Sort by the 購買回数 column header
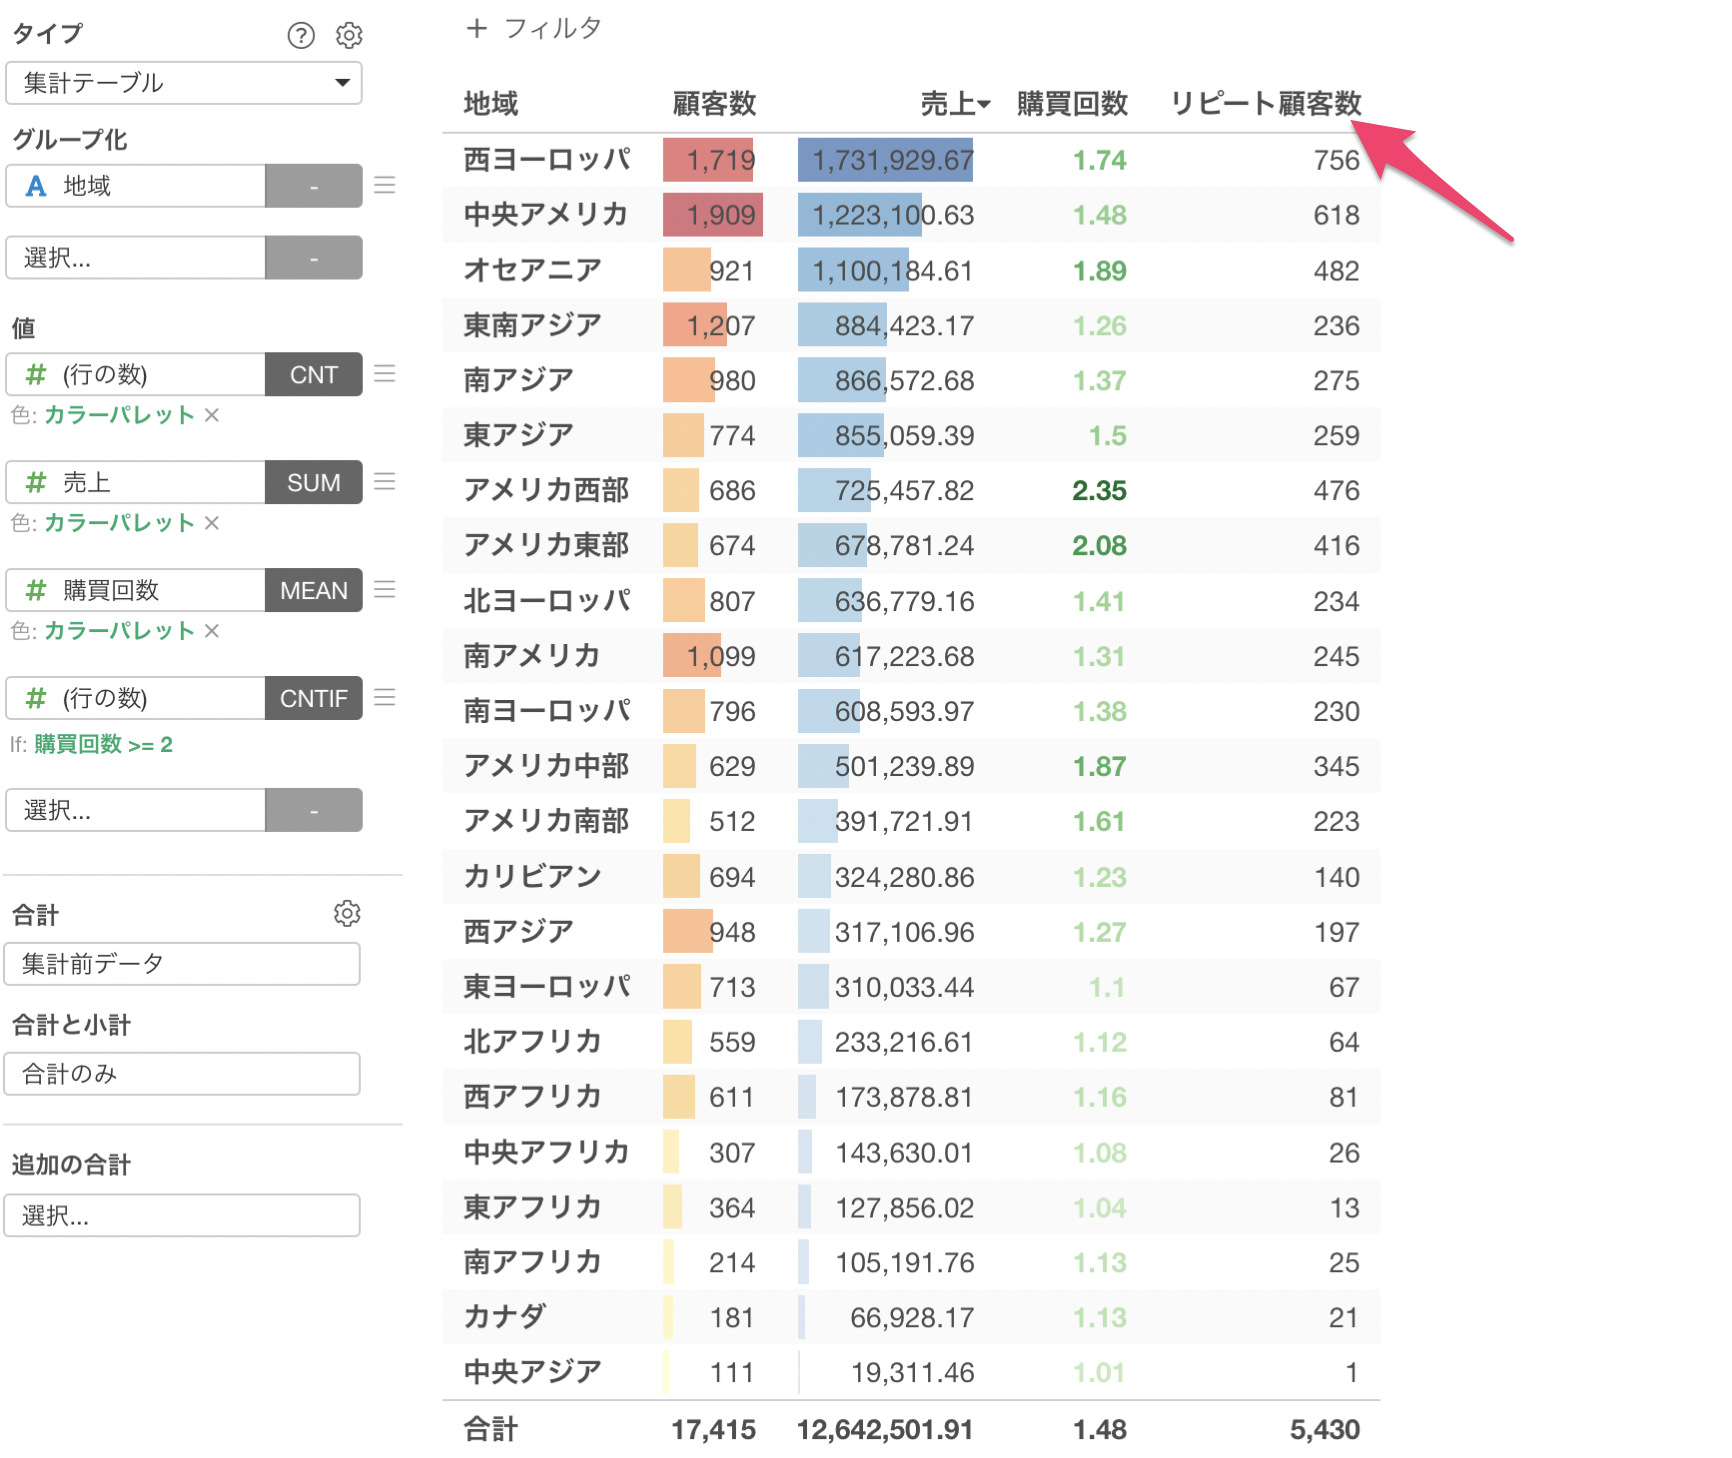The image size is (1732, 1458). (1072, 104)
